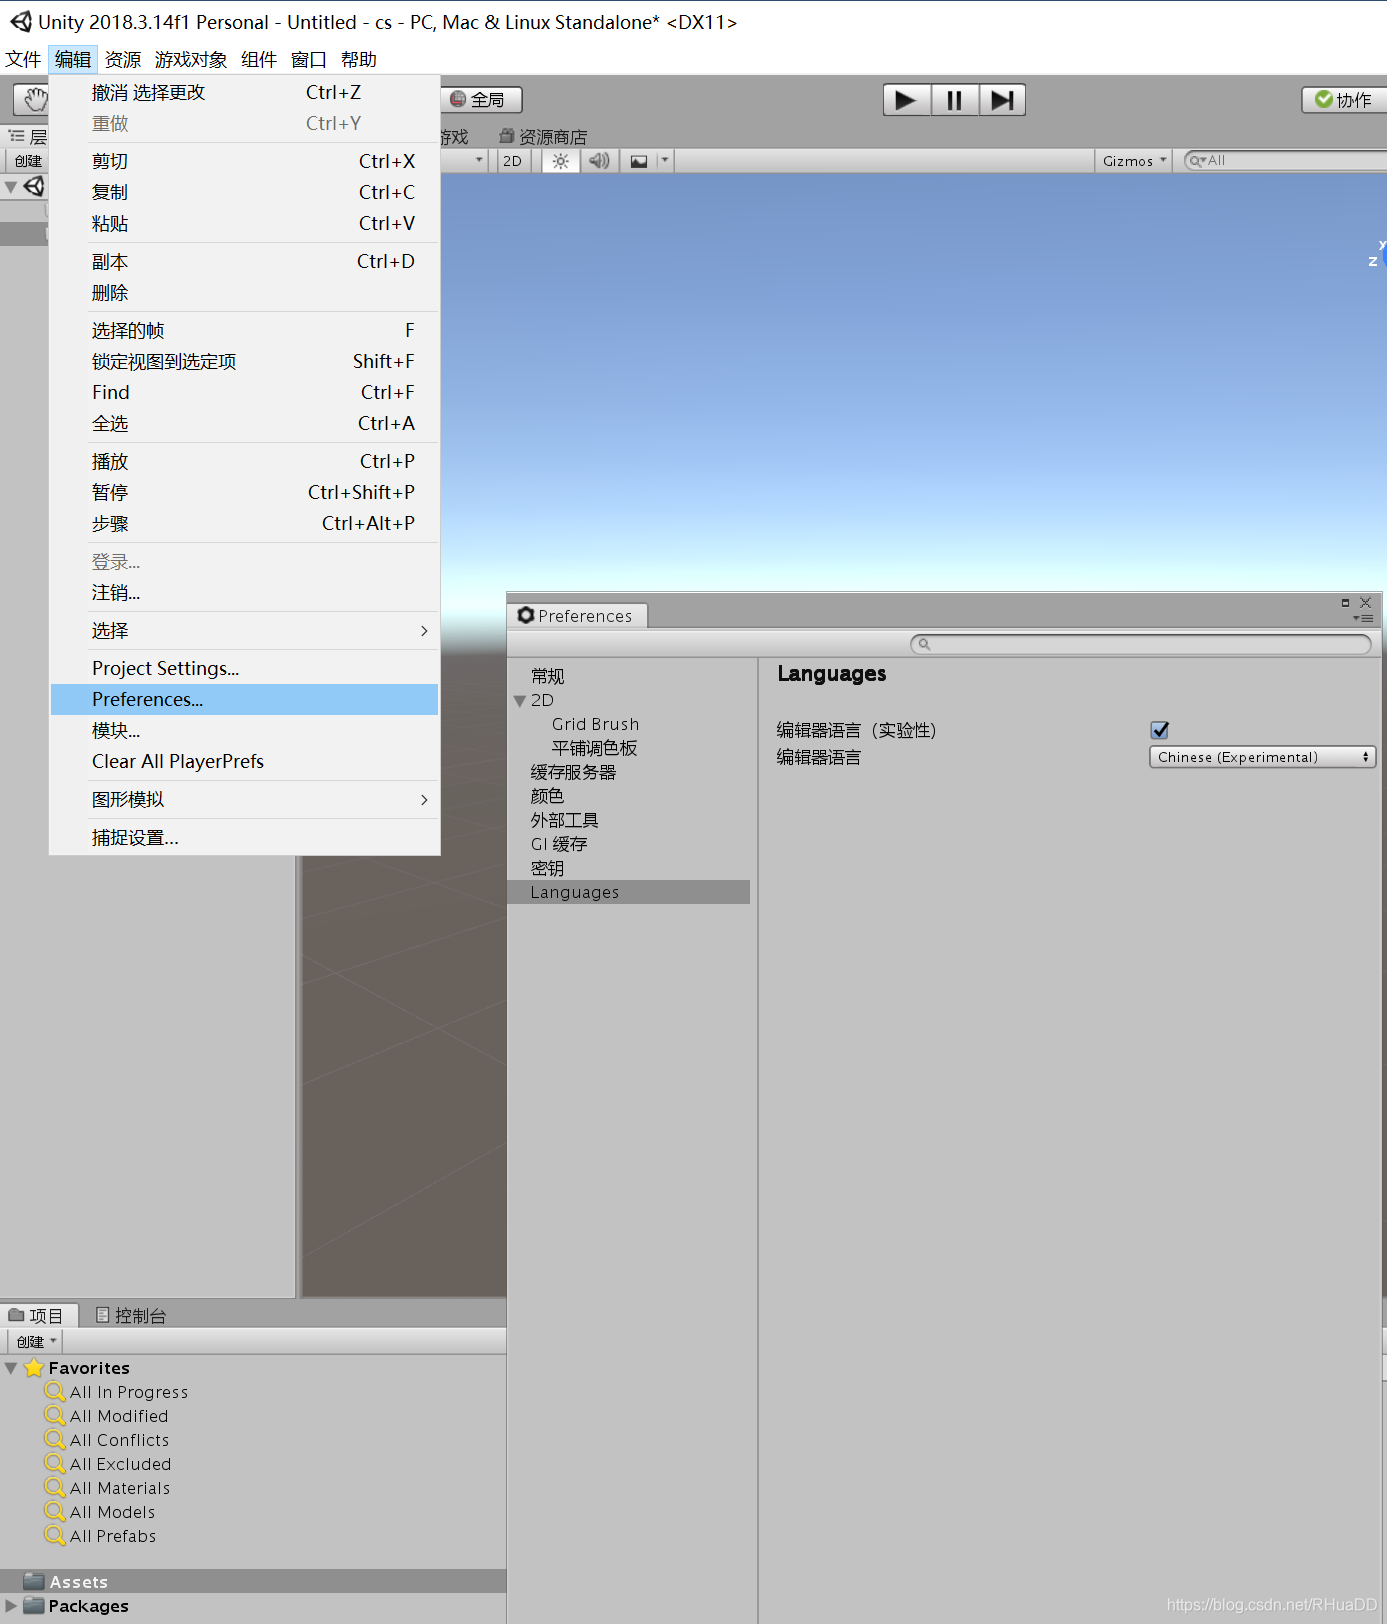Open Project Settings... menu entry

point(244,669)
